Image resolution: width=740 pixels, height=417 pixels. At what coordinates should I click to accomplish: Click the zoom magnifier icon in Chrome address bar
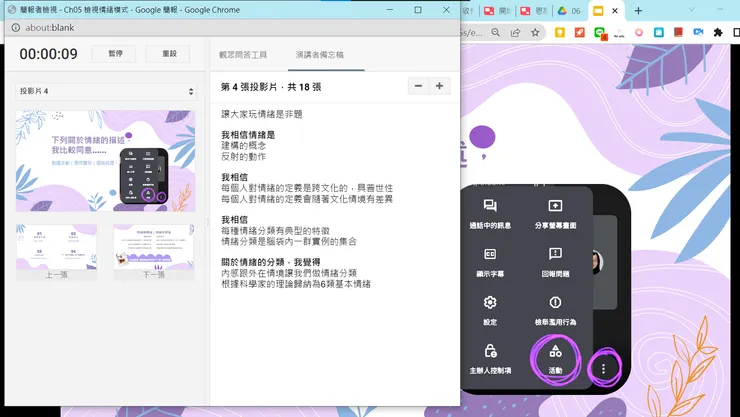click(x=496, y=33)
